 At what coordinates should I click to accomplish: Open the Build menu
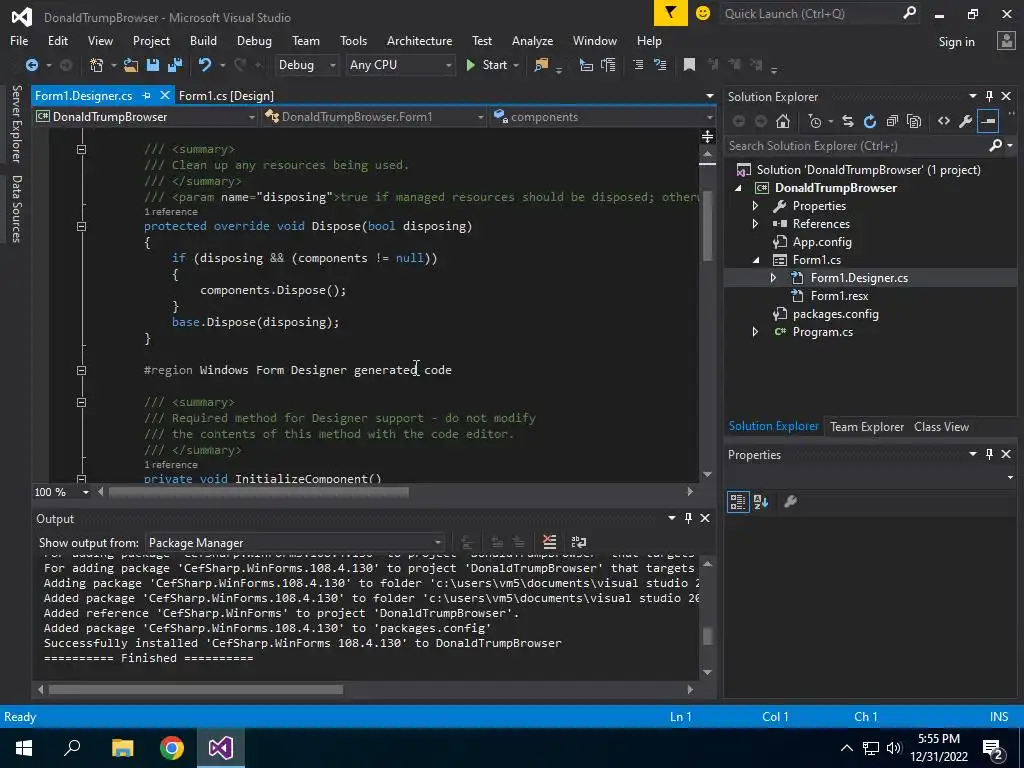[x=203, y=40]
